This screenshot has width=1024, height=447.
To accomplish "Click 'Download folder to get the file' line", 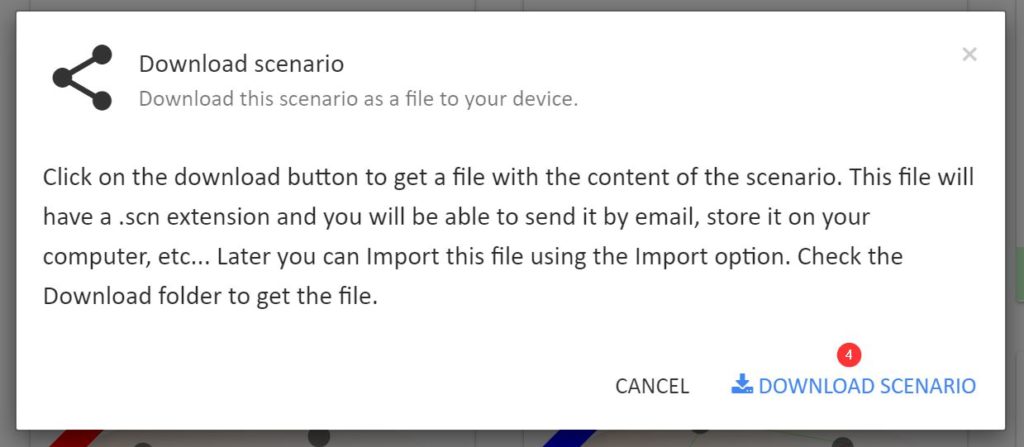I will (x=210, y=297).
